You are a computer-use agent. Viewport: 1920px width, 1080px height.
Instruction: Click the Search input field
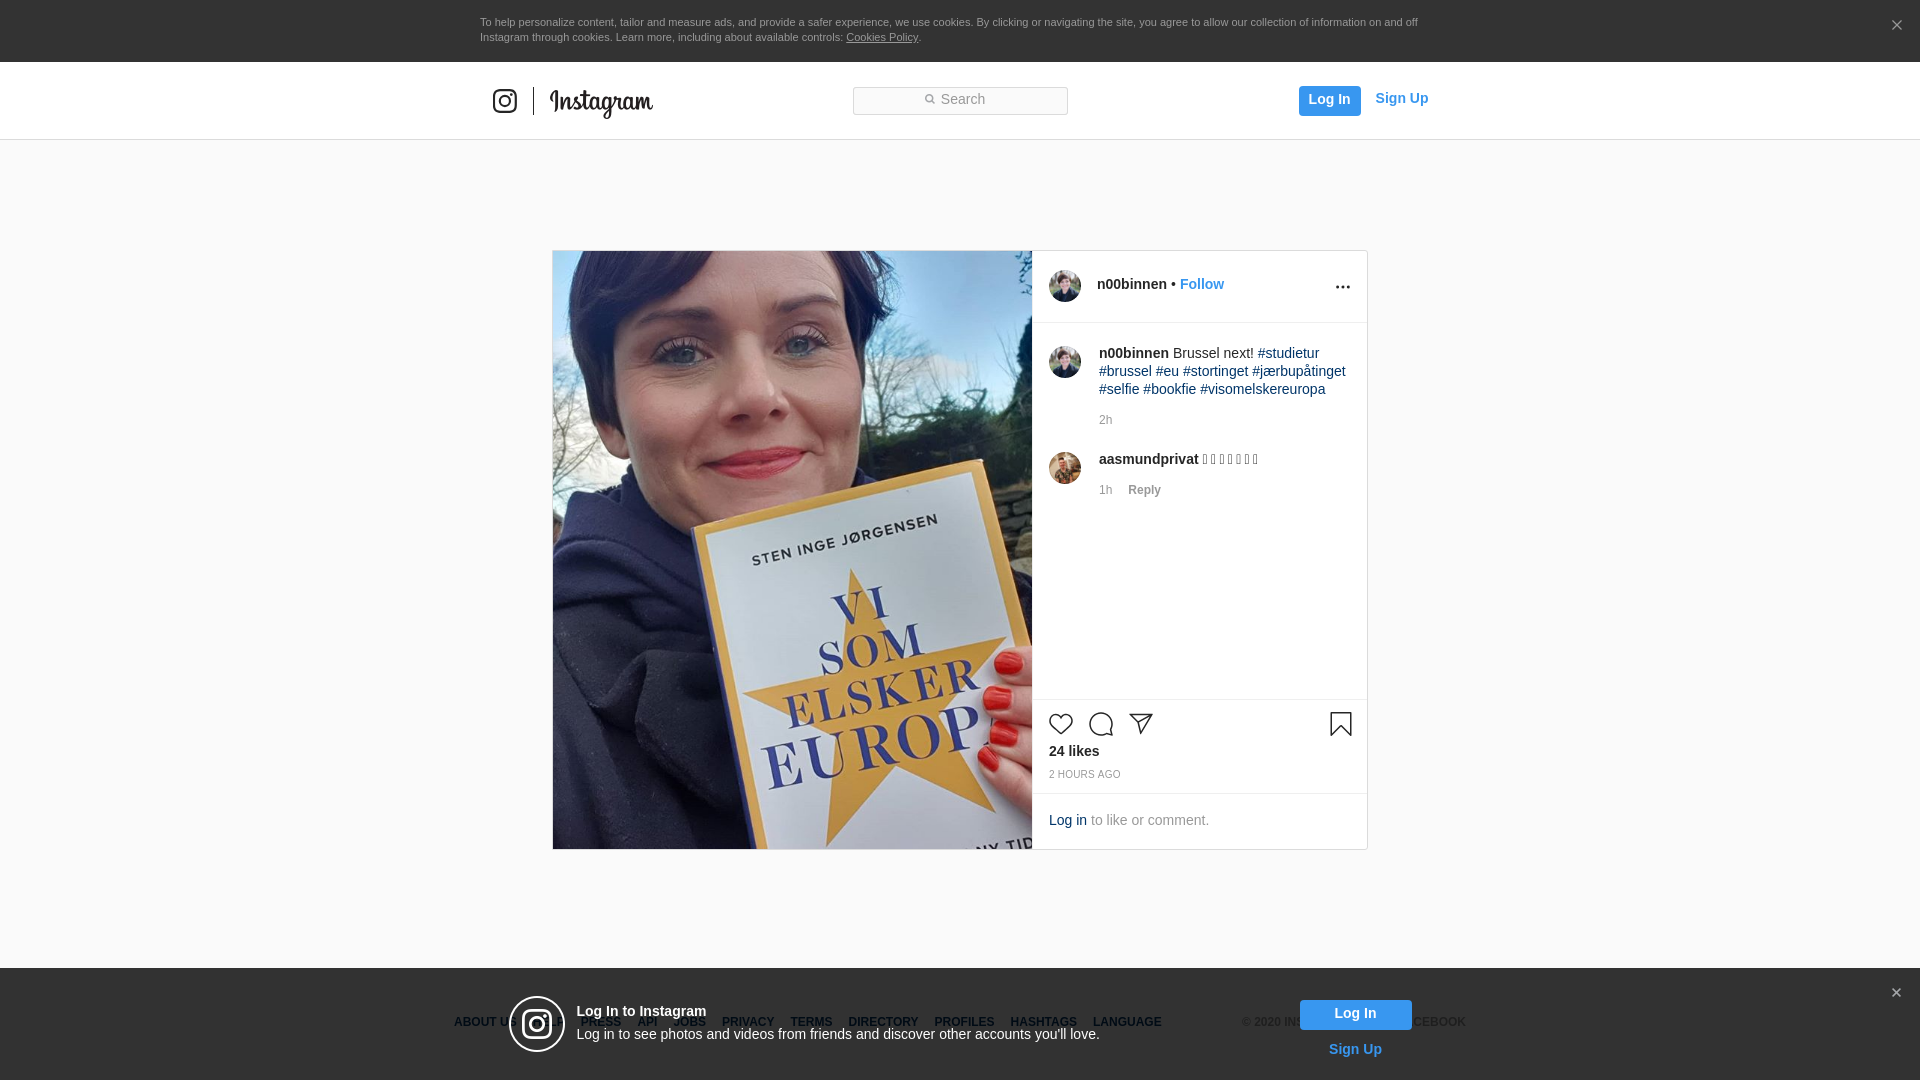(x=960, y=100)
